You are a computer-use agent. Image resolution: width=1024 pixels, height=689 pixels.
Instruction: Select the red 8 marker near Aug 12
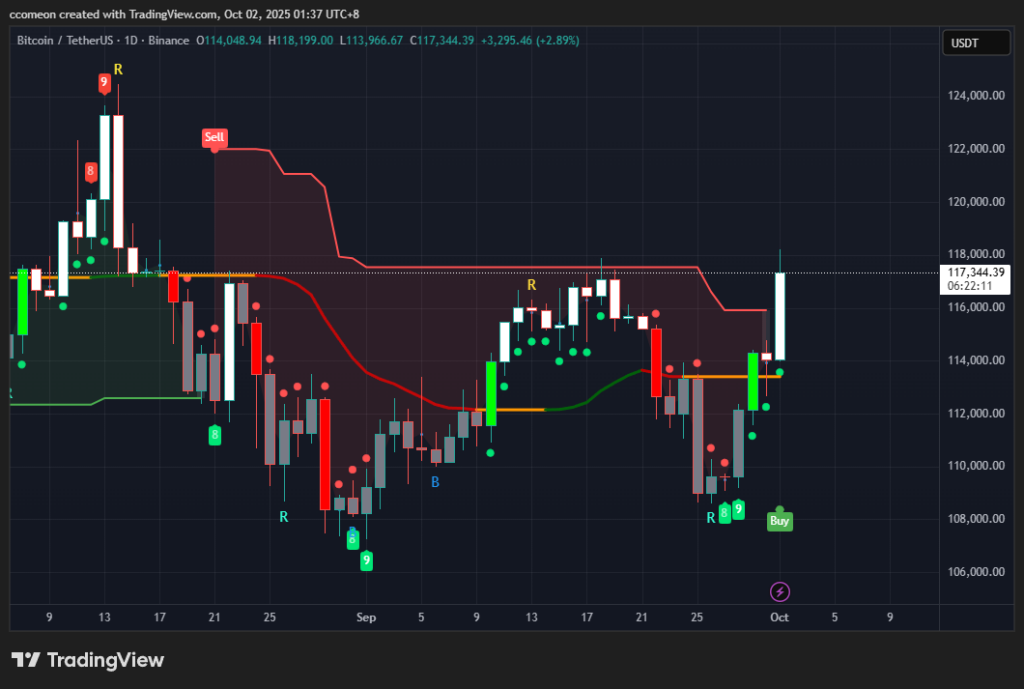pyautogui.click(x=91, y=171)
